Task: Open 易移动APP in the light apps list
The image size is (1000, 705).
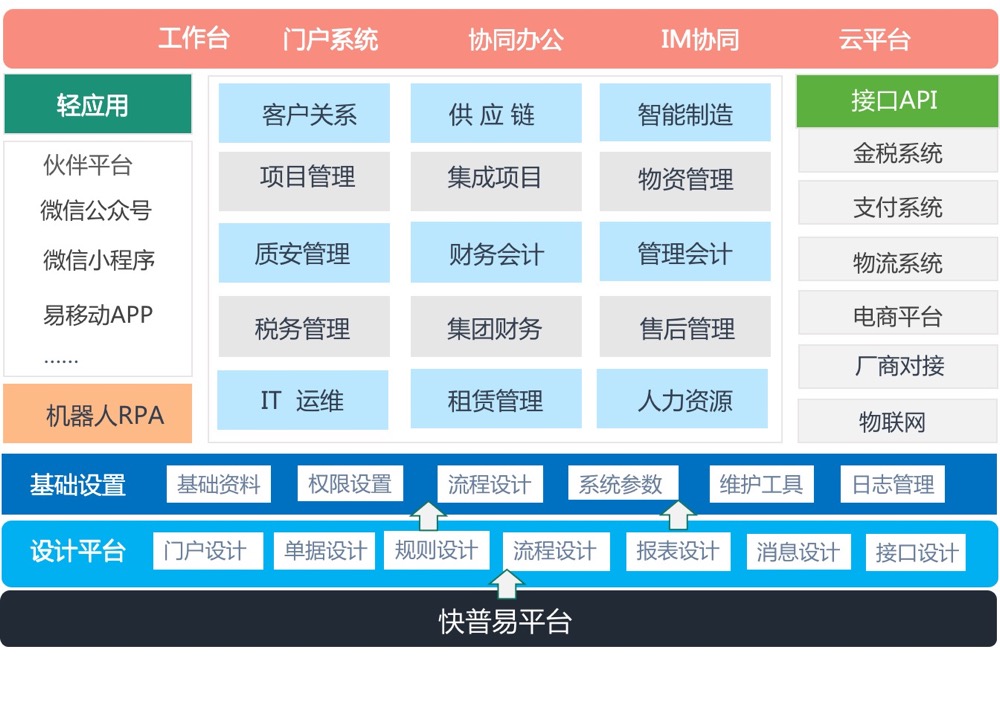Action: coord(98,315)
